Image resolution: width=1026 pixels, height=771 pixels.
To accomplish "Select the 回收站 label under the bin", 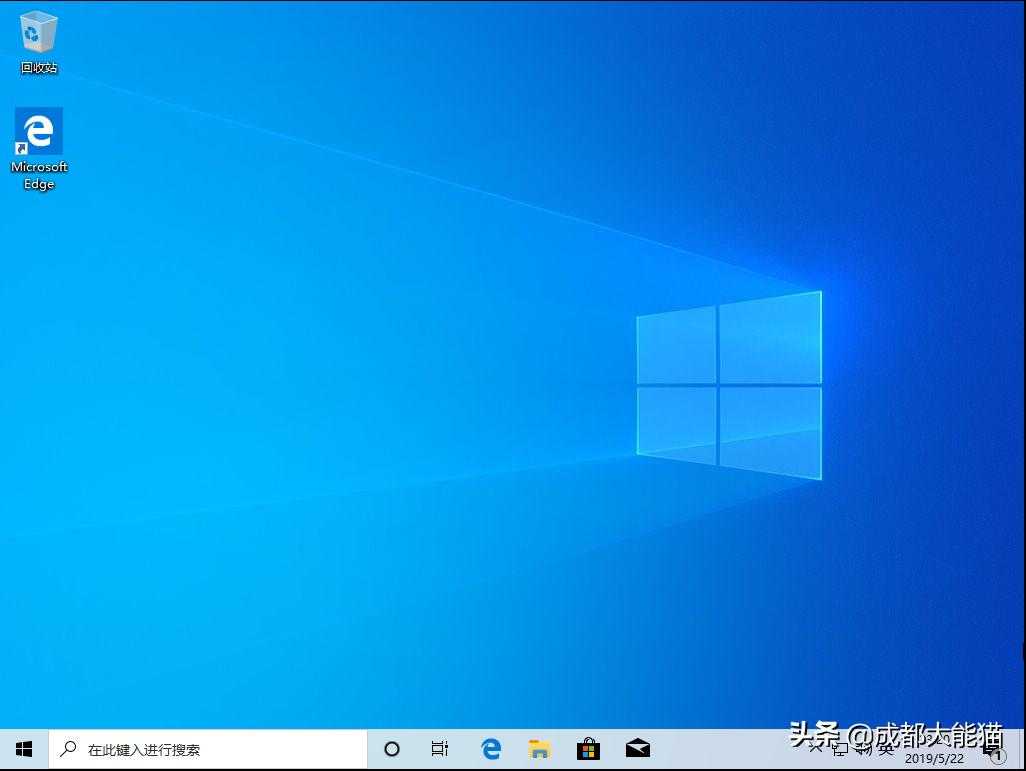I will pyautogui.click(x=38, y=69).
